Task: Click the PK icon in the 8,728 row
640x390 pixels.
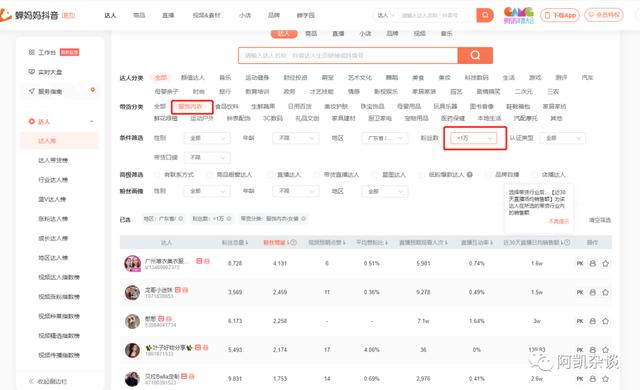Action: point(580,264)
